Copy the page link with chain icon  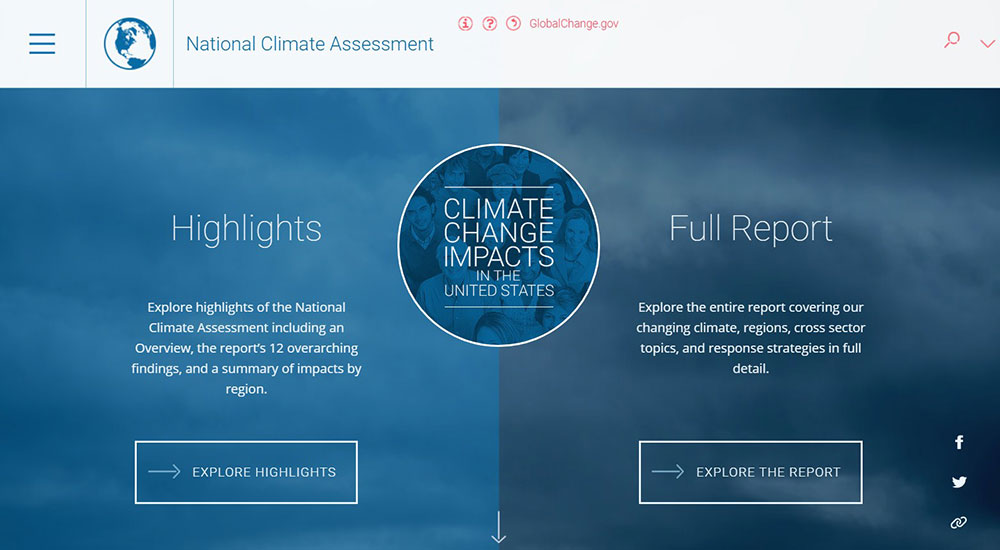(x=959, y=523)
